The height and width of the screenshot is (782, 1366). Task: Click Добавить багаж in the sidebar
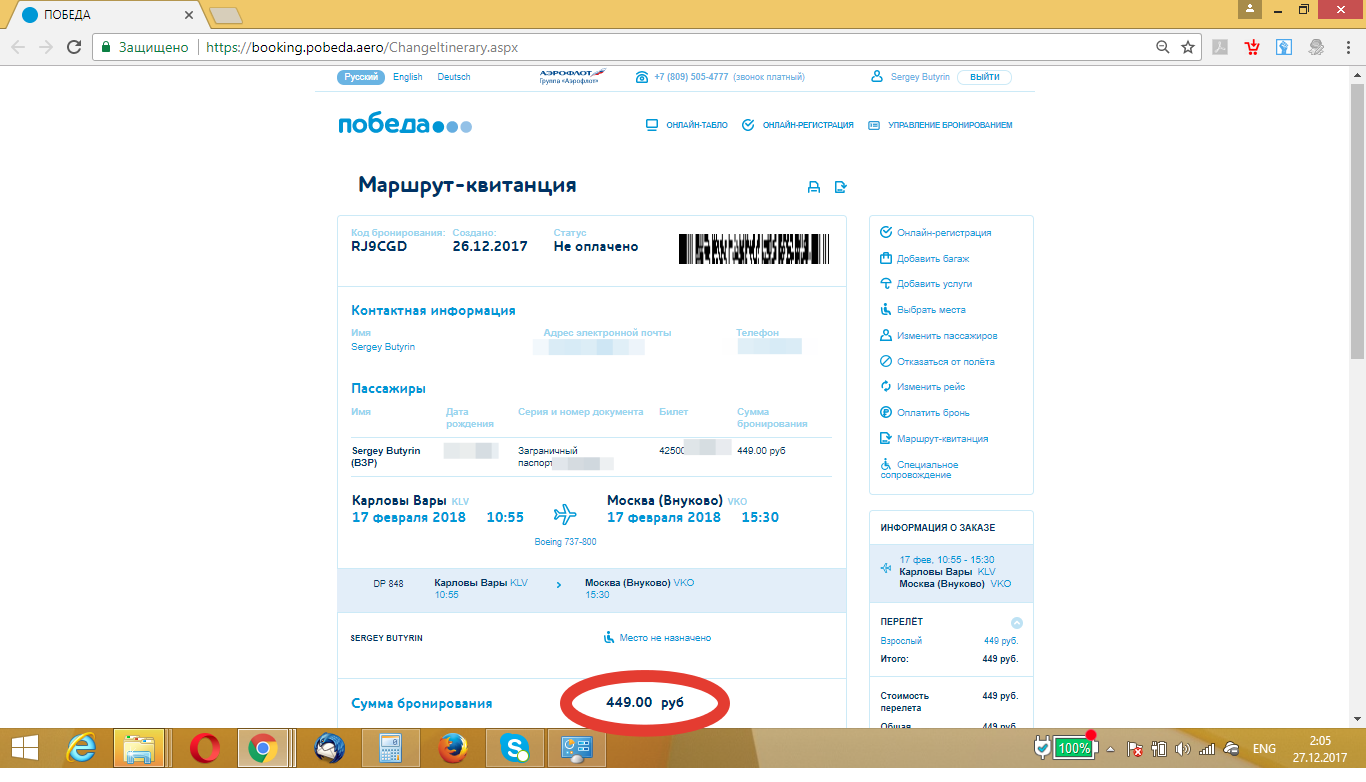(932, 259)
